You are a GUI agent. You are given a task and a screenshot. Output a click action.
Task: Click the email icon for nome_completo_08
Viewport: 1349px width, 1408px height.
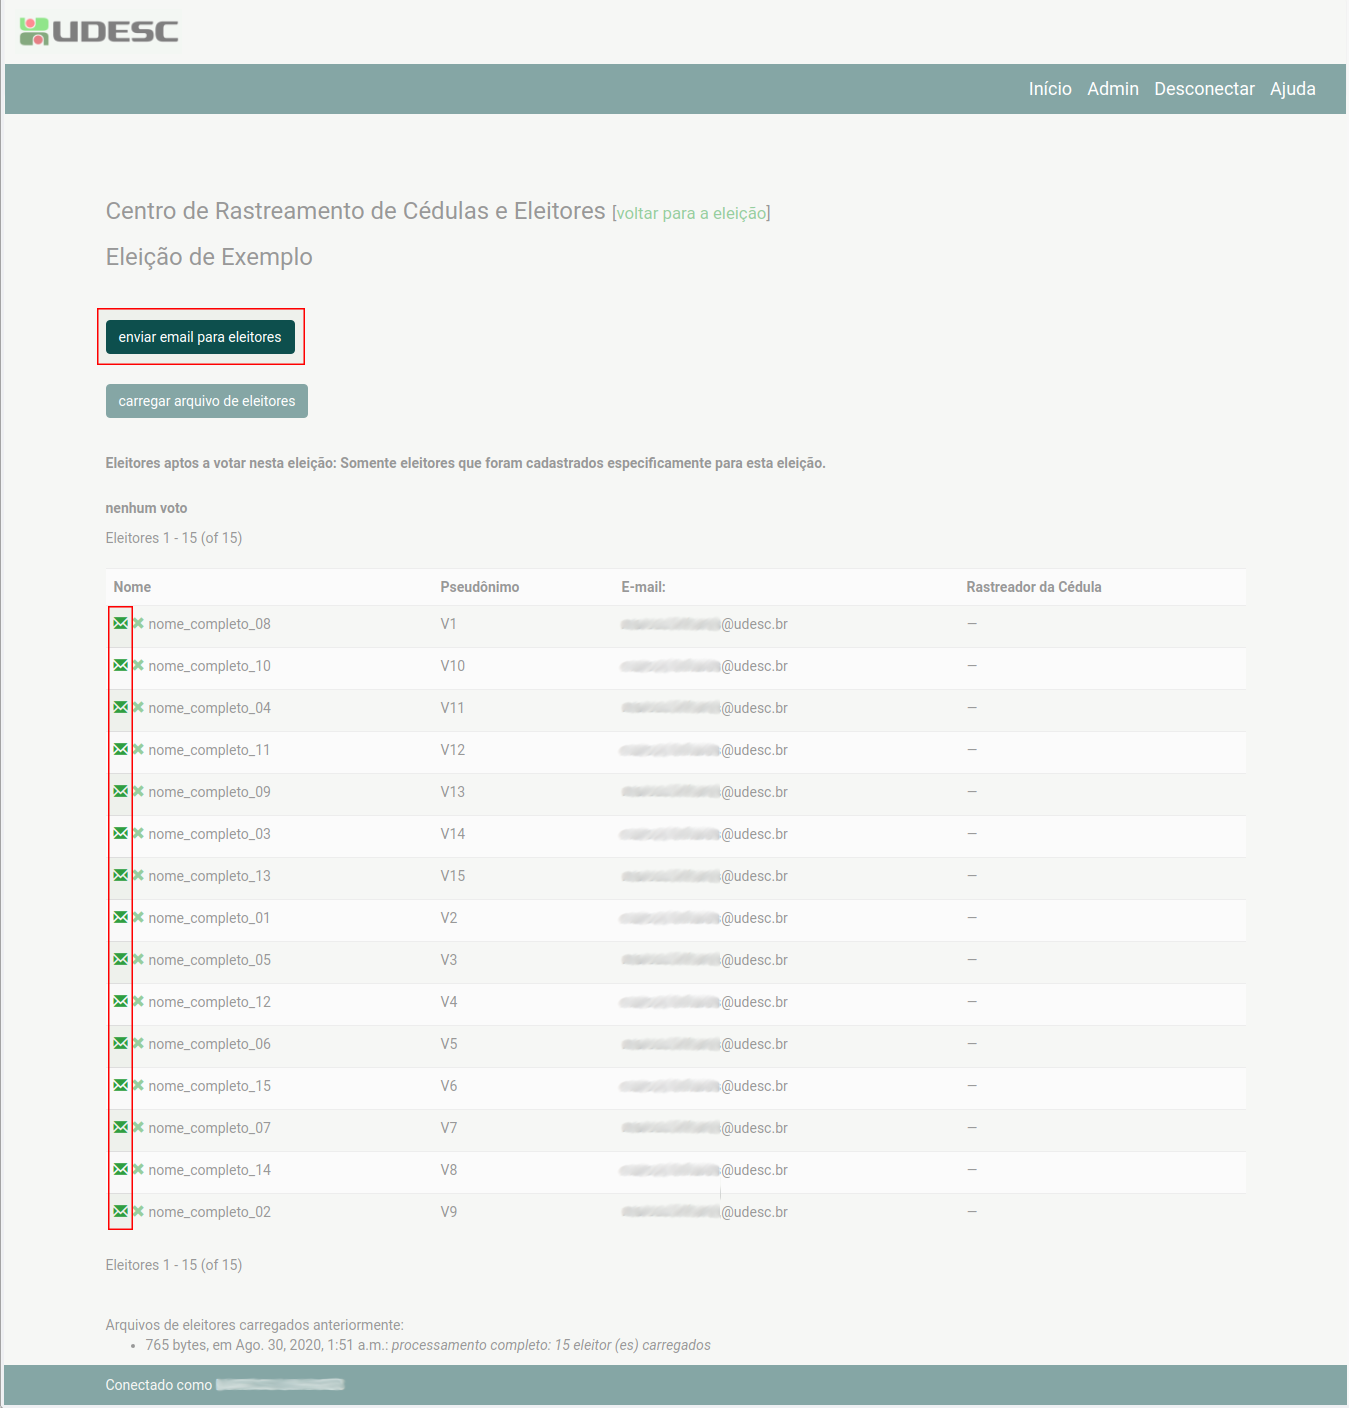click(x=120, y=623)
